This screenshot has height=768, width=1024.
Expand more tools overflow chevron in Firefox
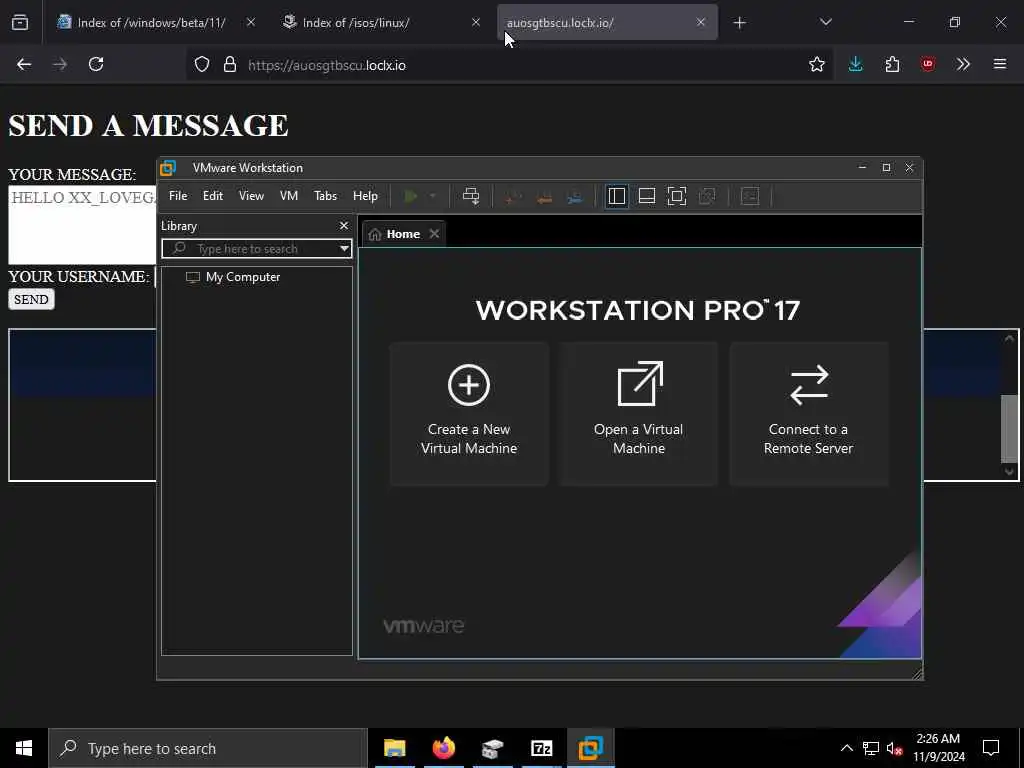pos(963,64)
